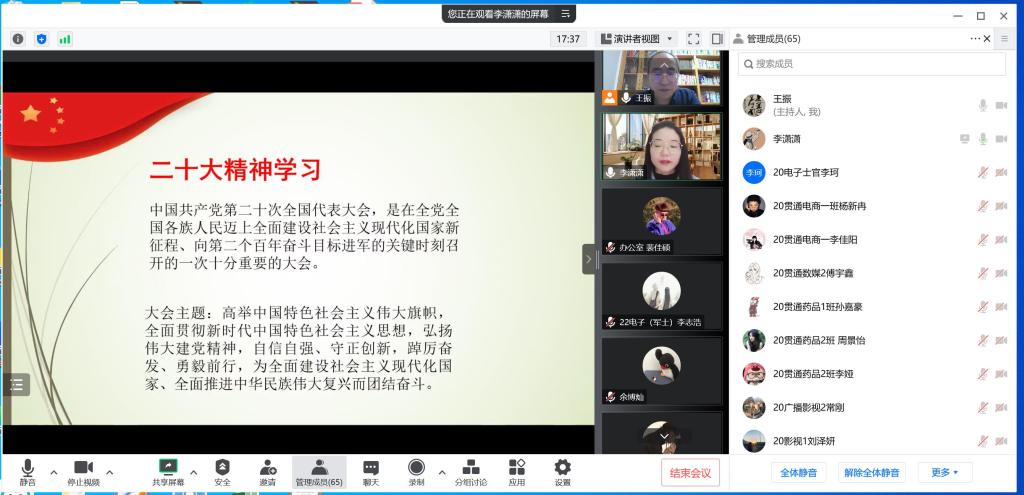Click the green signal strength icon
This screenshot has width=1024, height=495.
click(x=65, y=39)
